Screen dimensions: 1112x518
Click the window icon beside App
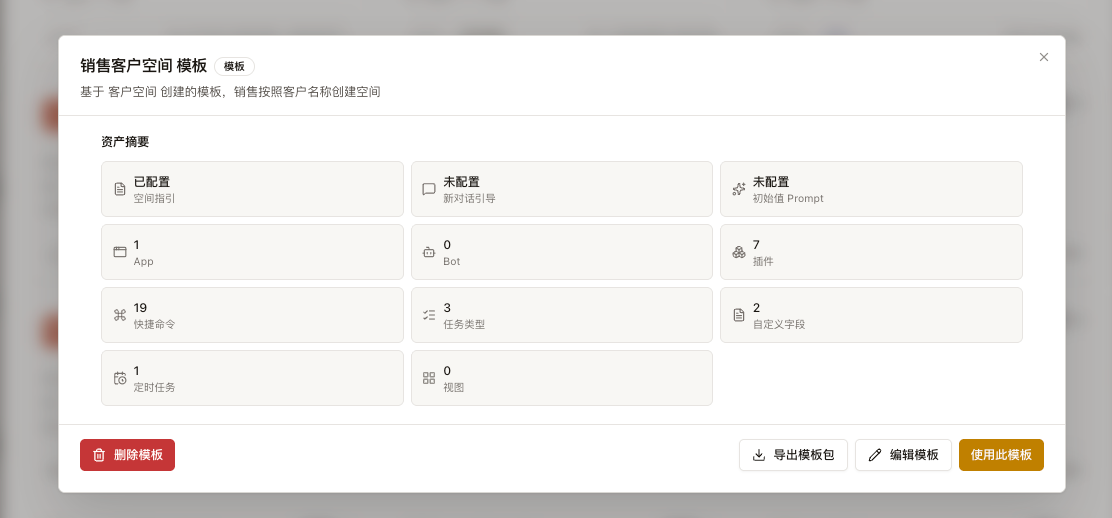pyautogui.click(x=120, y=252)
